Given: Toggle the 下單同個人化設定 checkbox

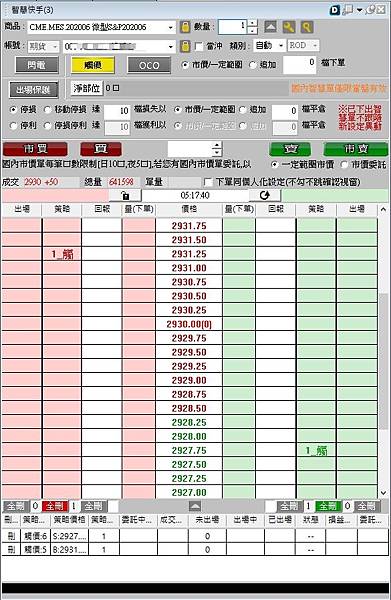Looking at the screenshot, I should [208, 182].
